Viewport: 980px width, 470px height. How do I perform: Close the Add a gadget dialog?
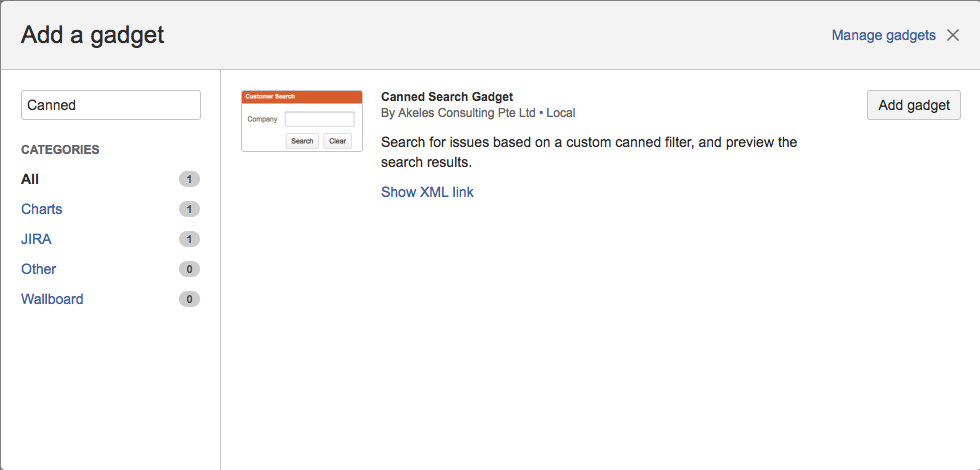click(x=952, y=35)
